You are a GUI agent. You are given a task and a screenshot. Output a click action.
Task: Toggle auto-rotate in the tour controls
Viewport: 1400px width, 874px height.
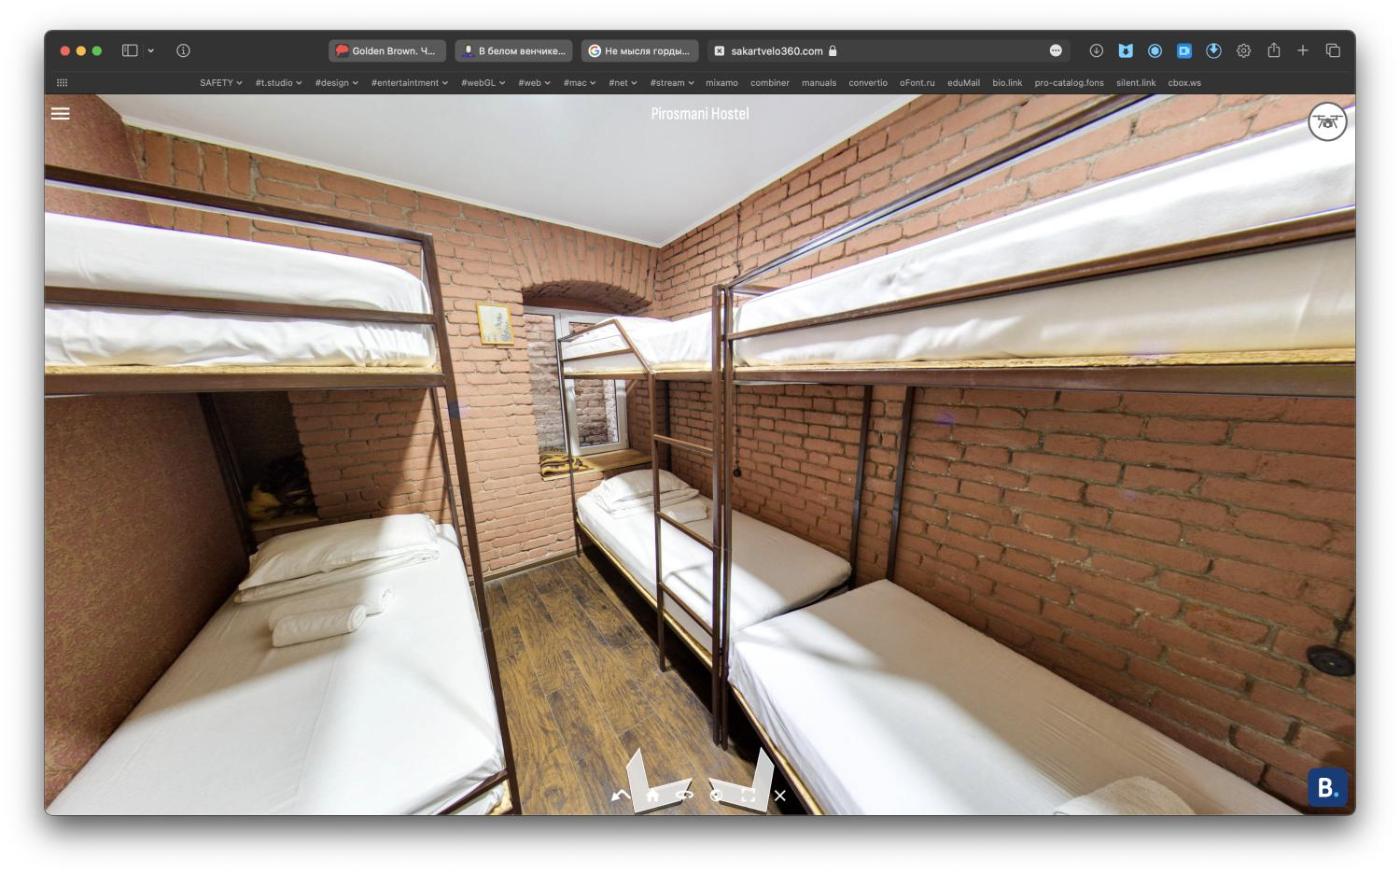click(x=684, y=796)
